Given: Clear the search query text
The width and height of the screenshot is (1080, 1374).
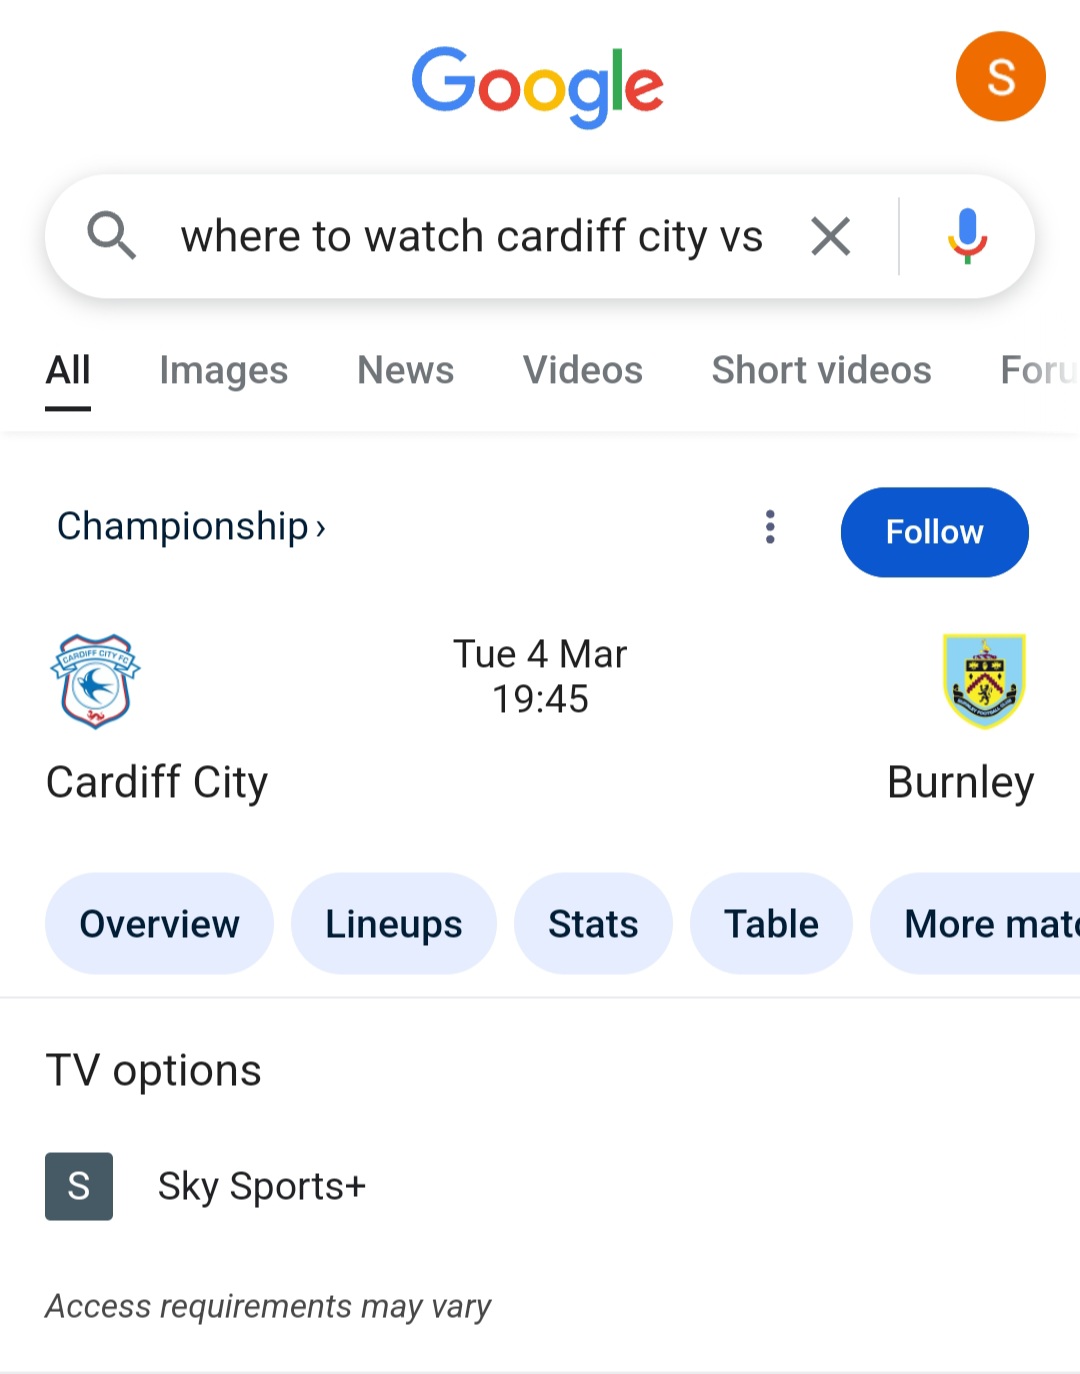Looking at the screenshot, I should (830, 237).
